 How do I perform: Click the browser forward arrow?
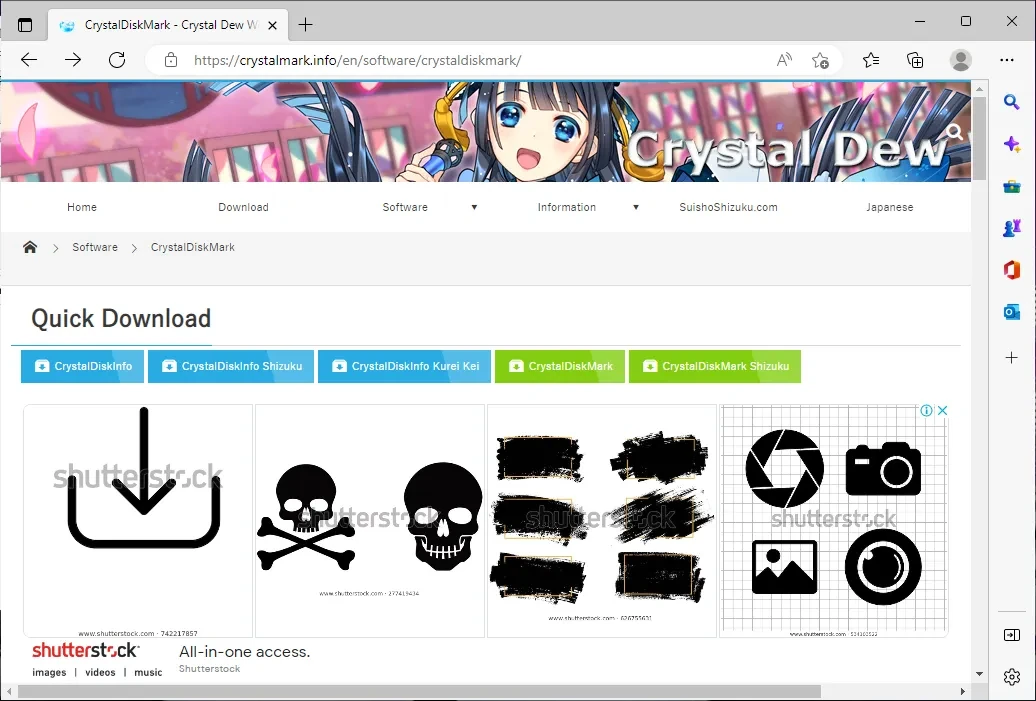73,60
